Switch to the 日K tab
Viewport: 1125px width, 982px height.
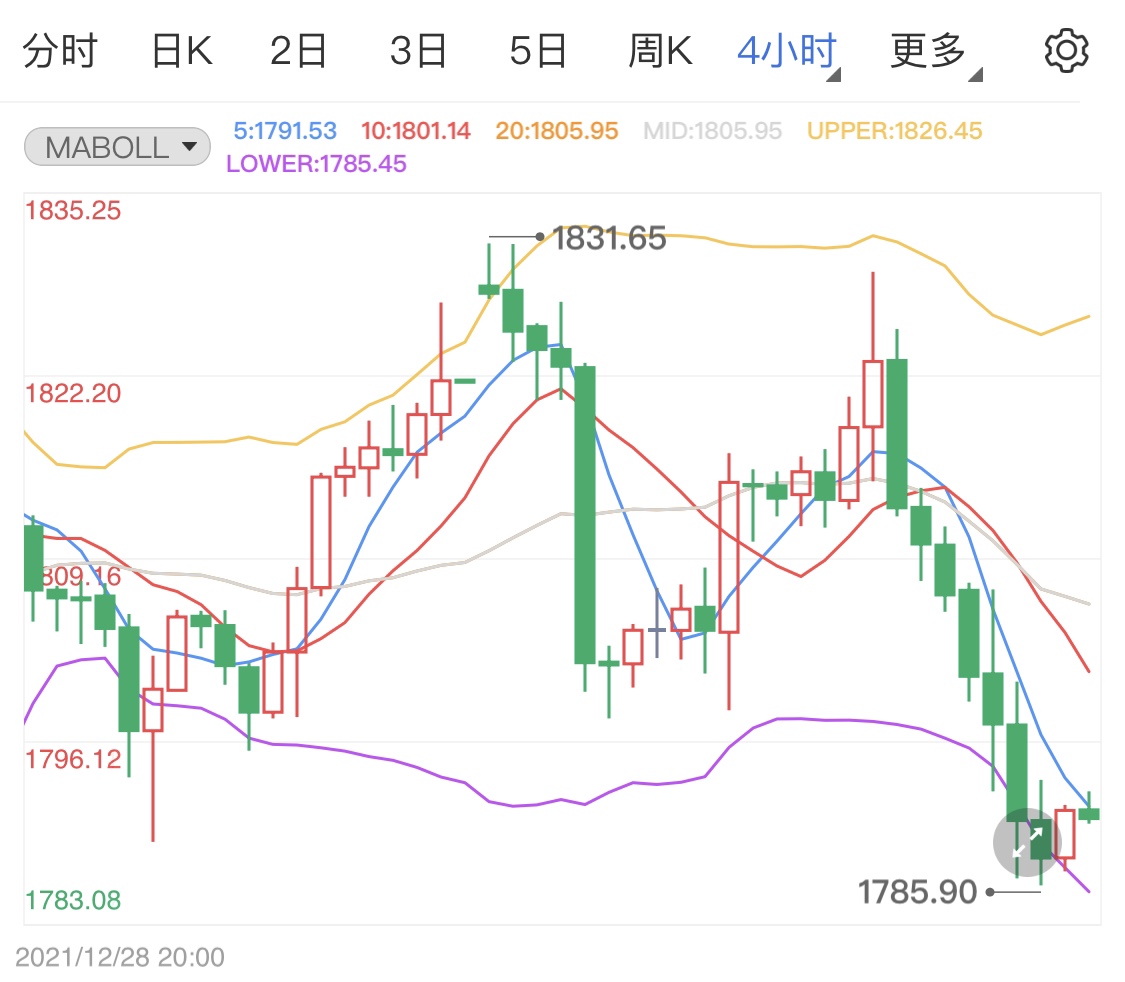tap(182, 51)
